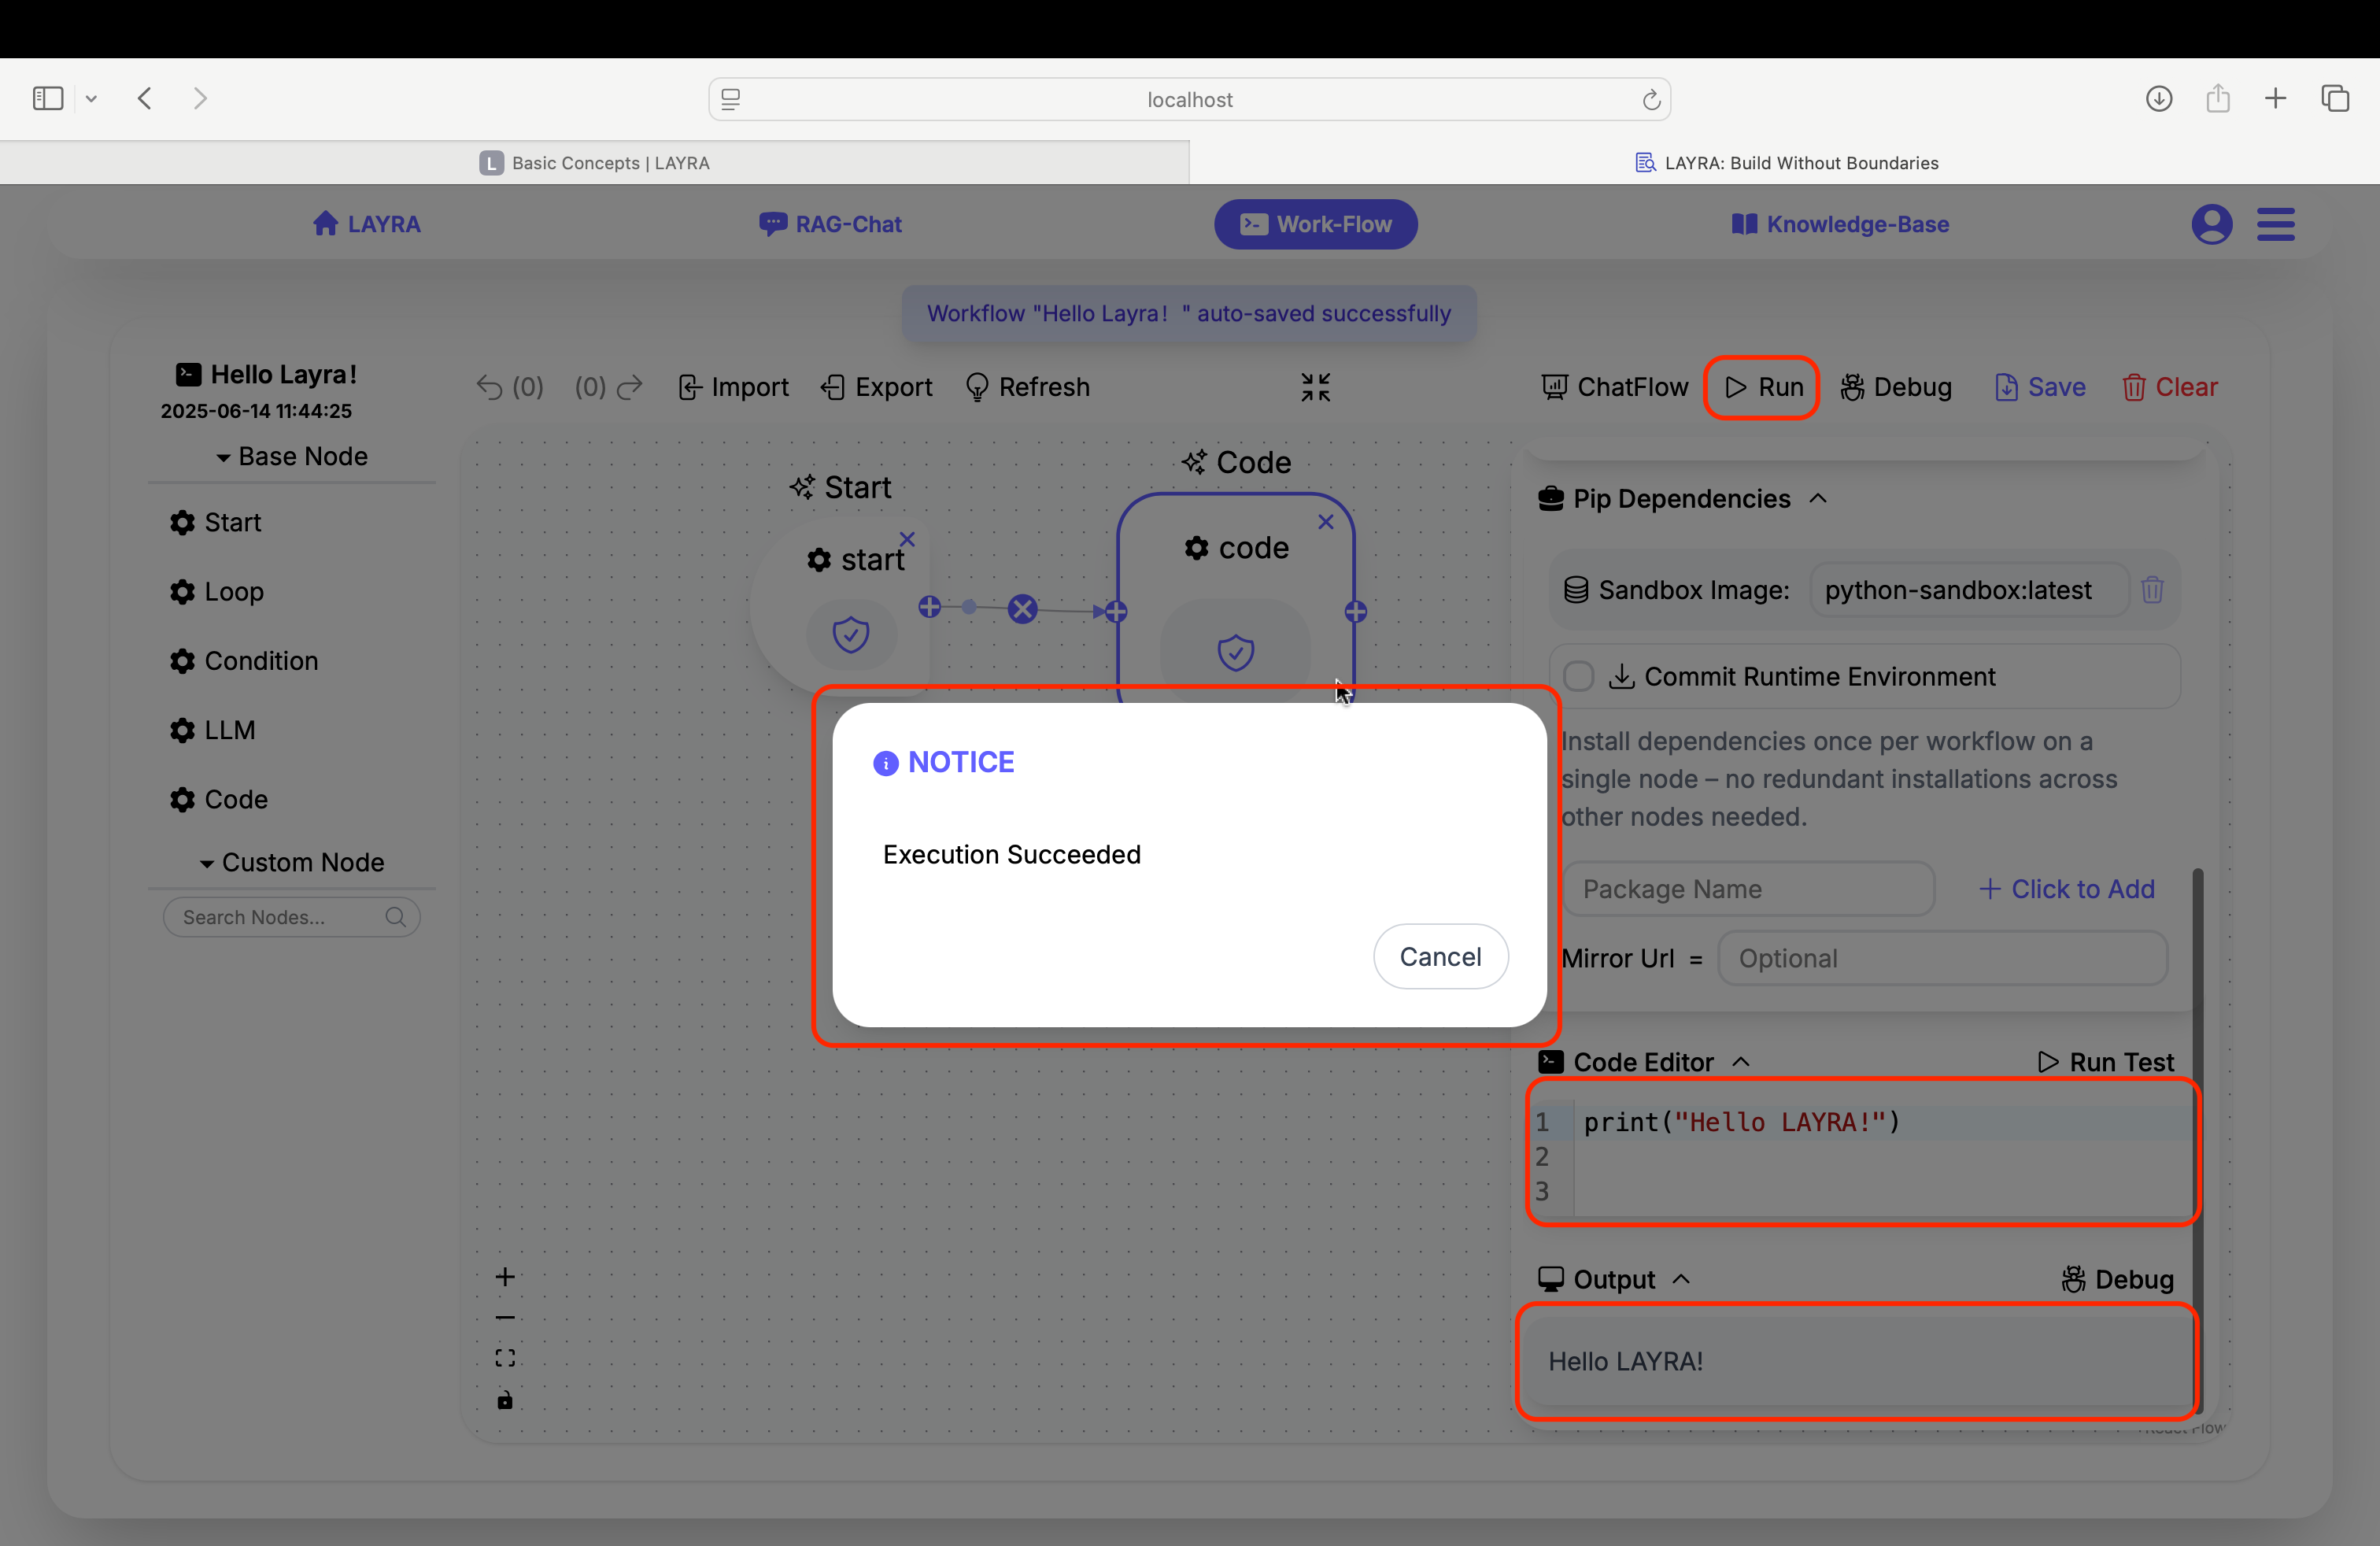This screenshot has height=1546, width=2380.
Task: Show the tab overview icon
Action: 2335,98
